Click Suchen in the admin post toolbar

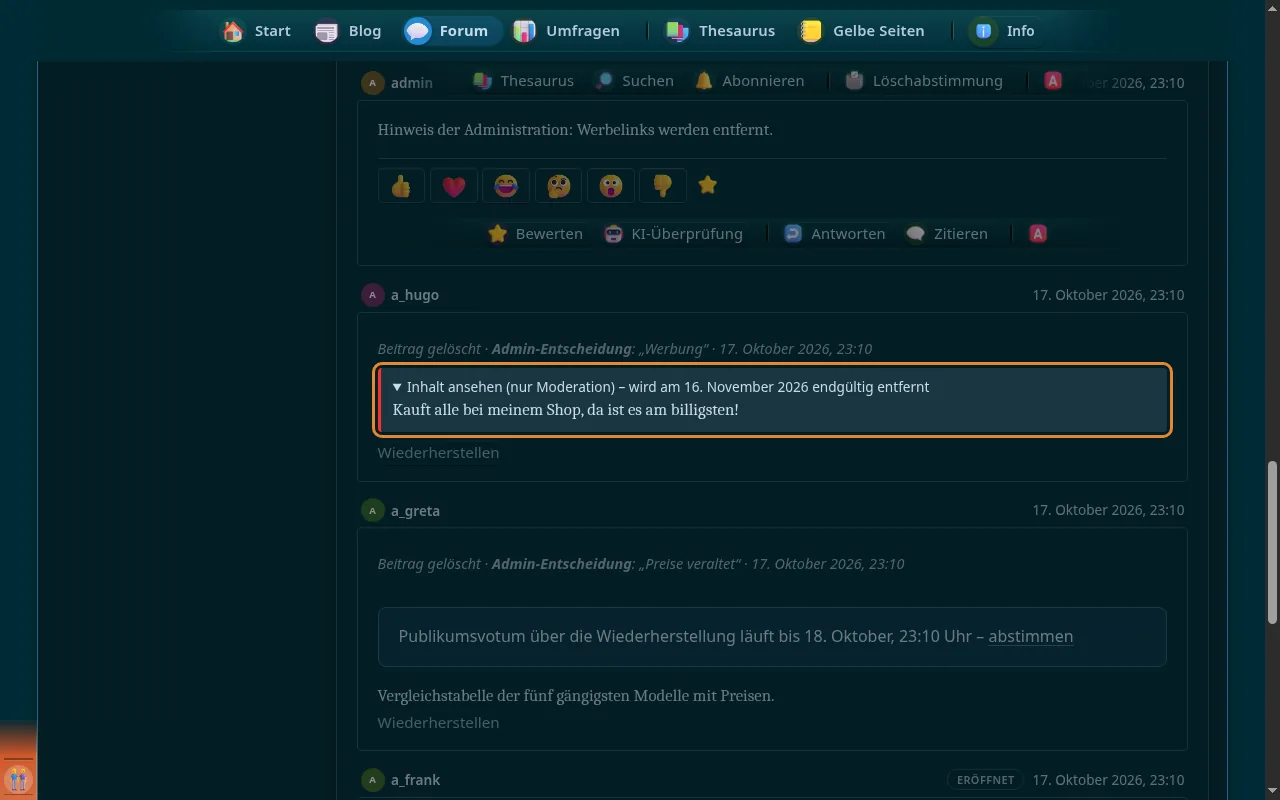pyautogui.click(x=633, y=81)
